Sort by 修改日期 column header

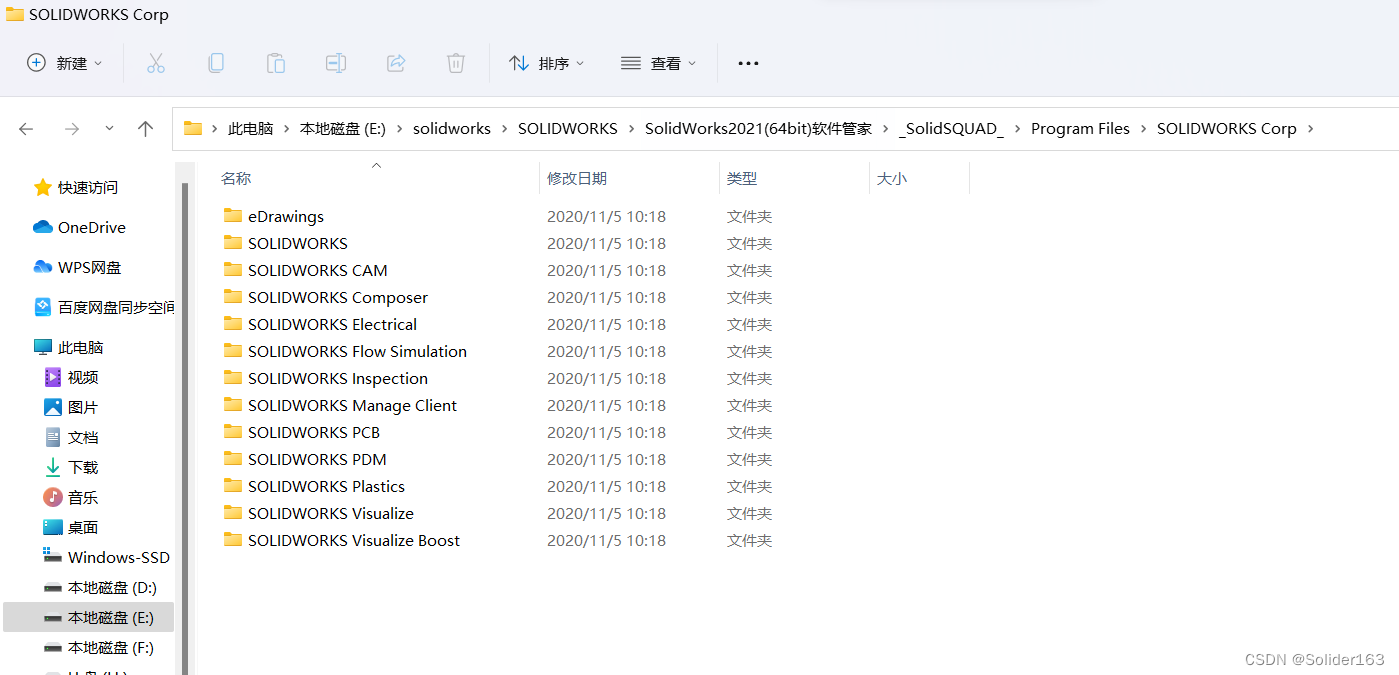577,178
